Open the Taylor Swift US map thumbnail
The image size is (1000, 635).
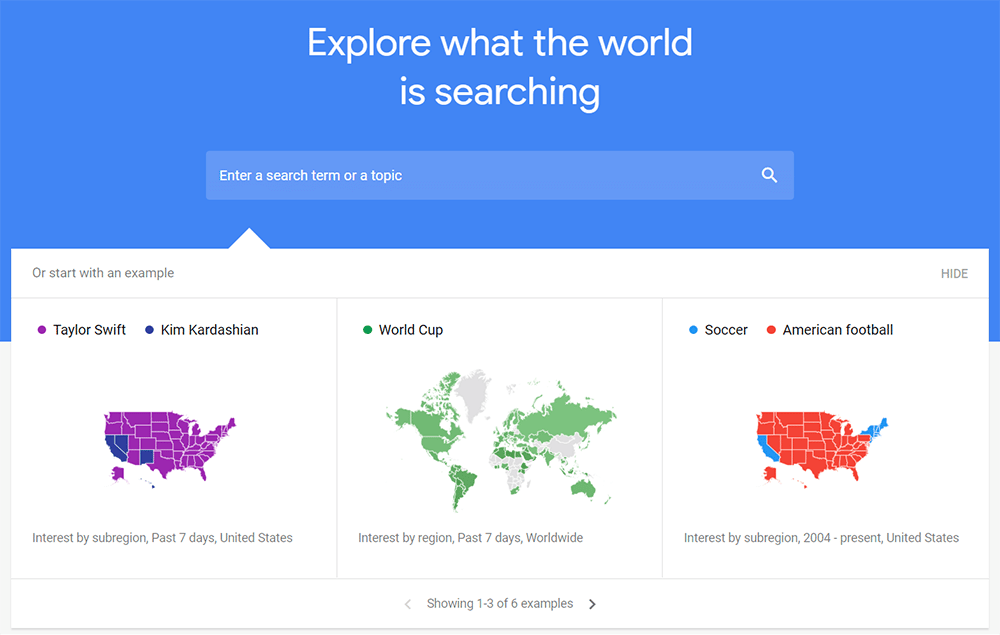coord(170,449)
